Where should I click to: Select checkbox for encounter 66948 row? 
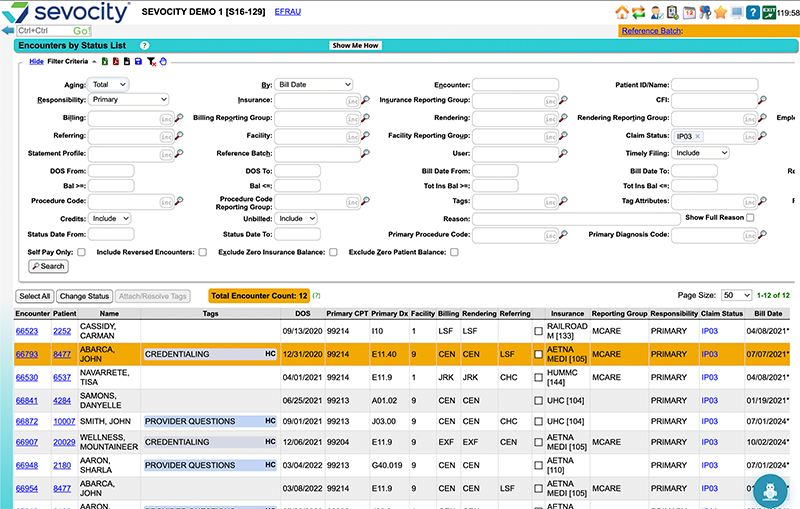[538, 465]
